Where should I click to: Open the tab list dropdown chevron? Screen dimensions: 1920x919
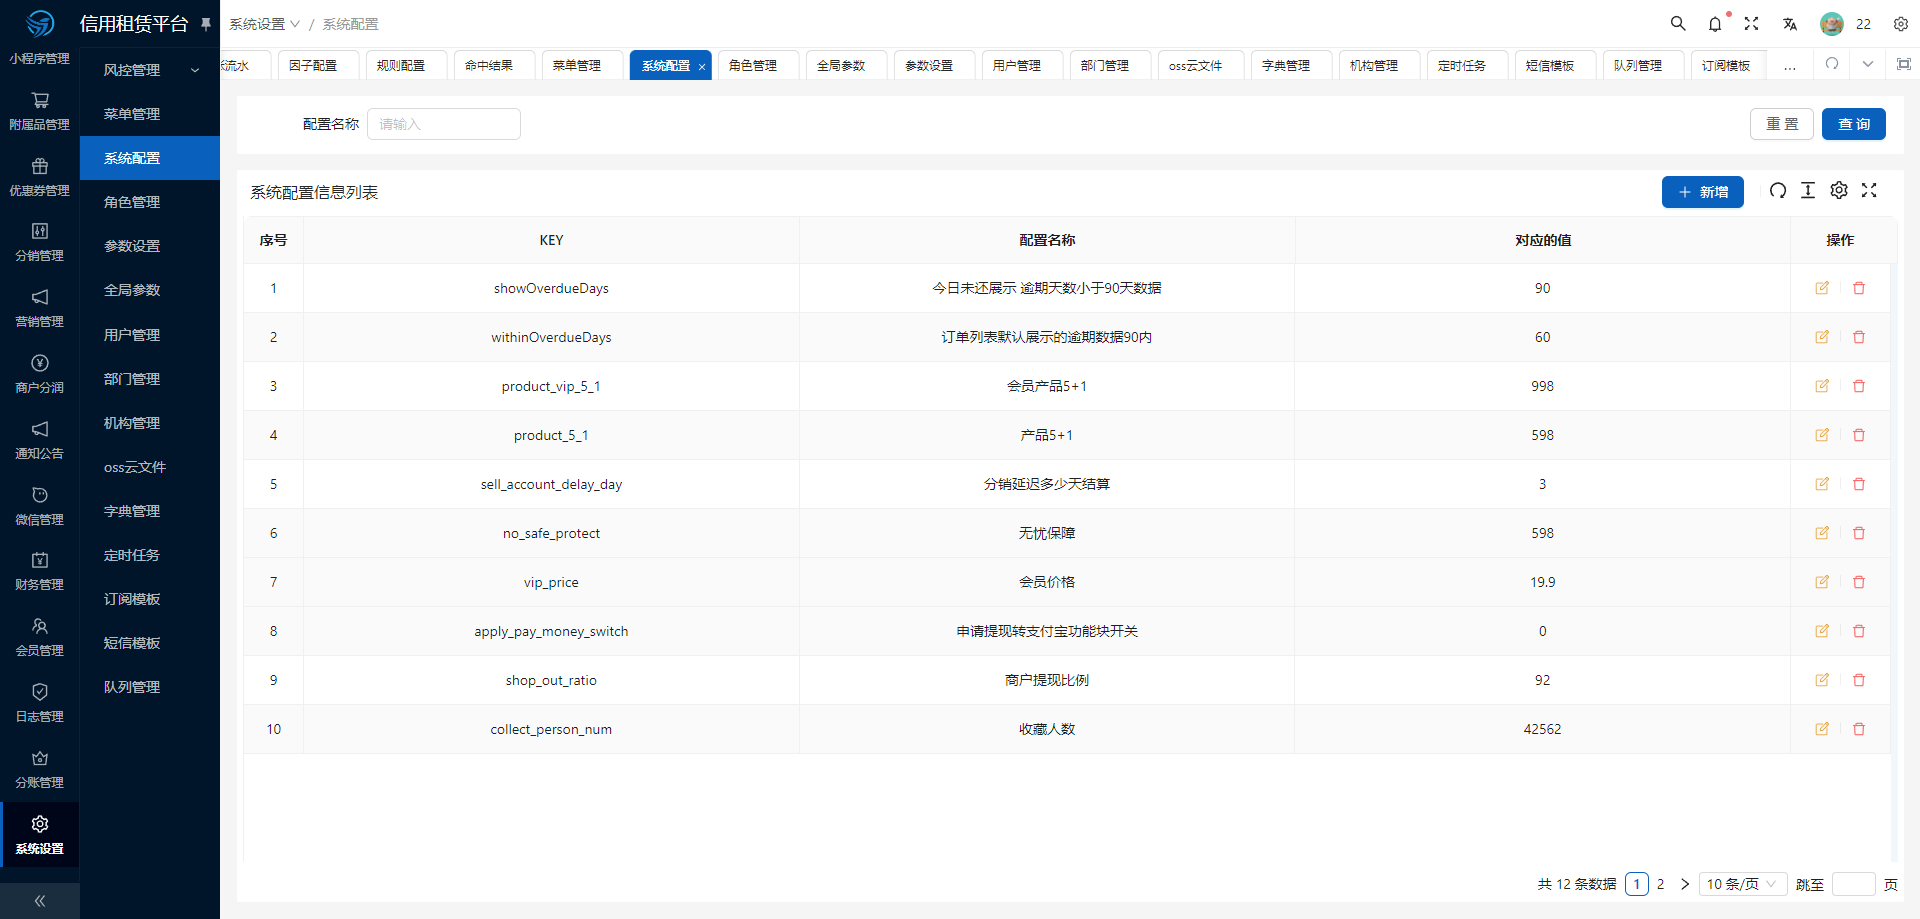point(1868,64)
